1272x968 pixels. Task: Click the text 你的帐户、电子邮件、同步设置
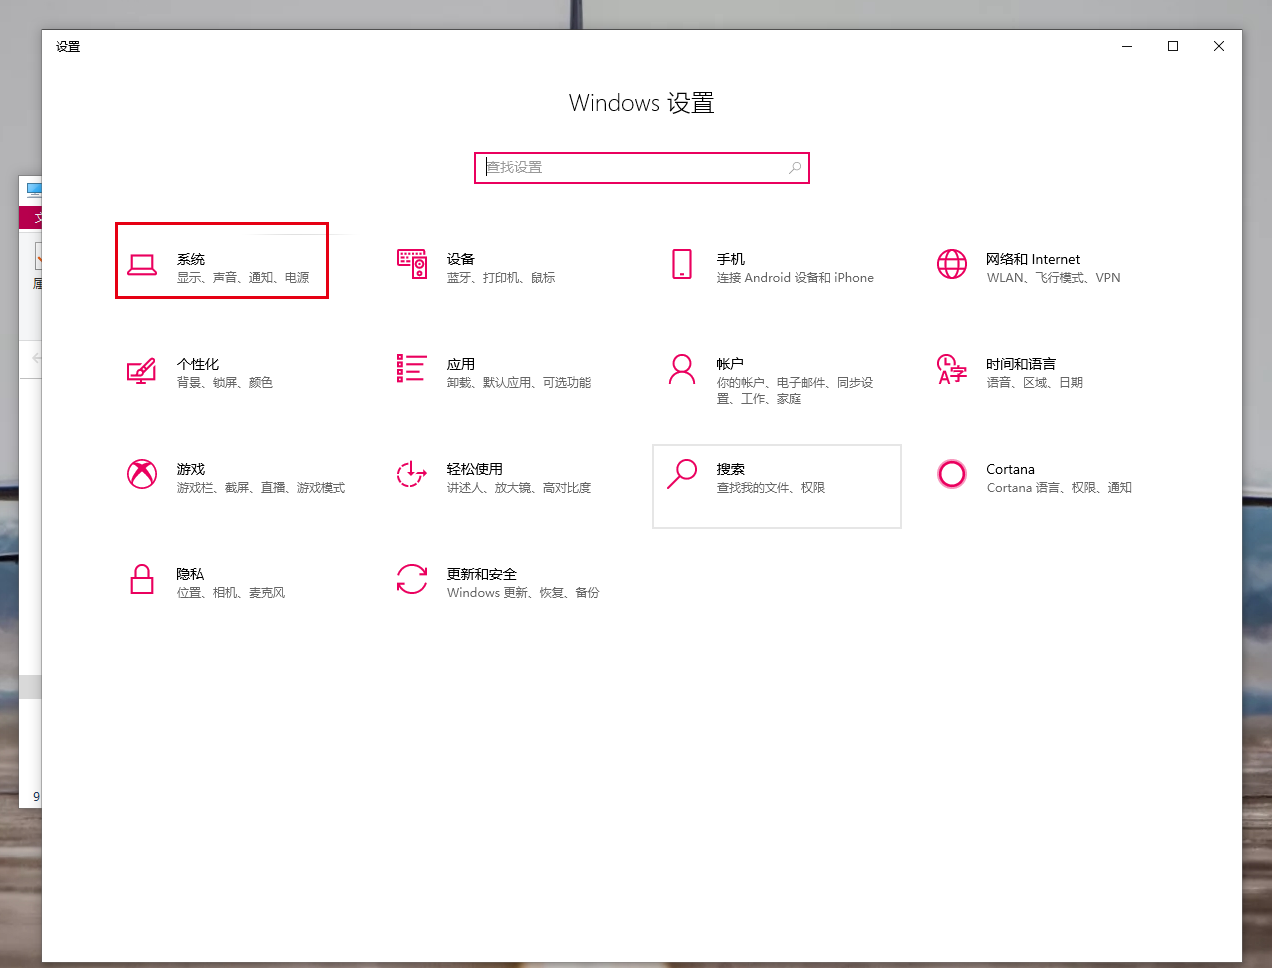795,391
